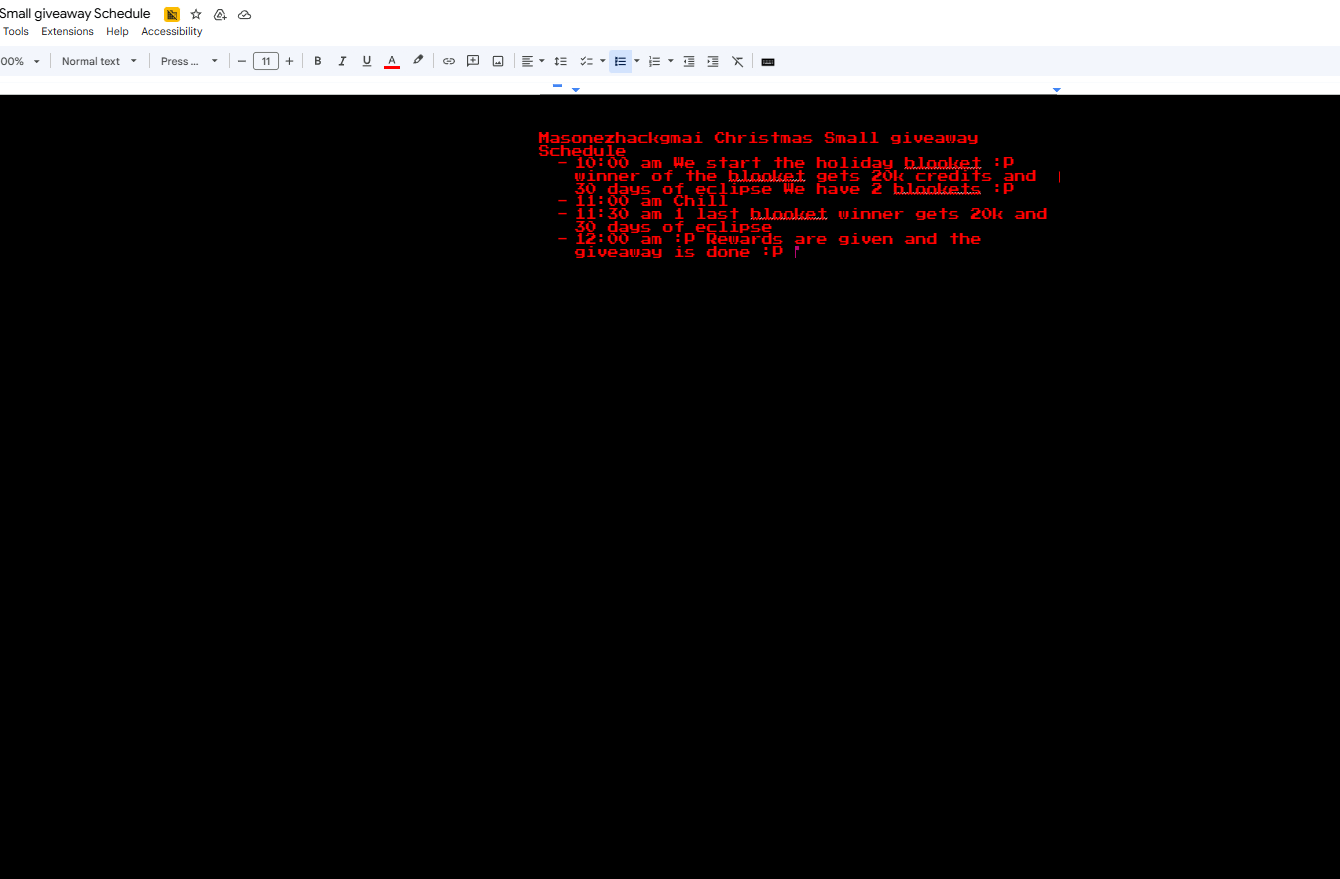Click the left indent marker on ruler

(x=576, y=90)
